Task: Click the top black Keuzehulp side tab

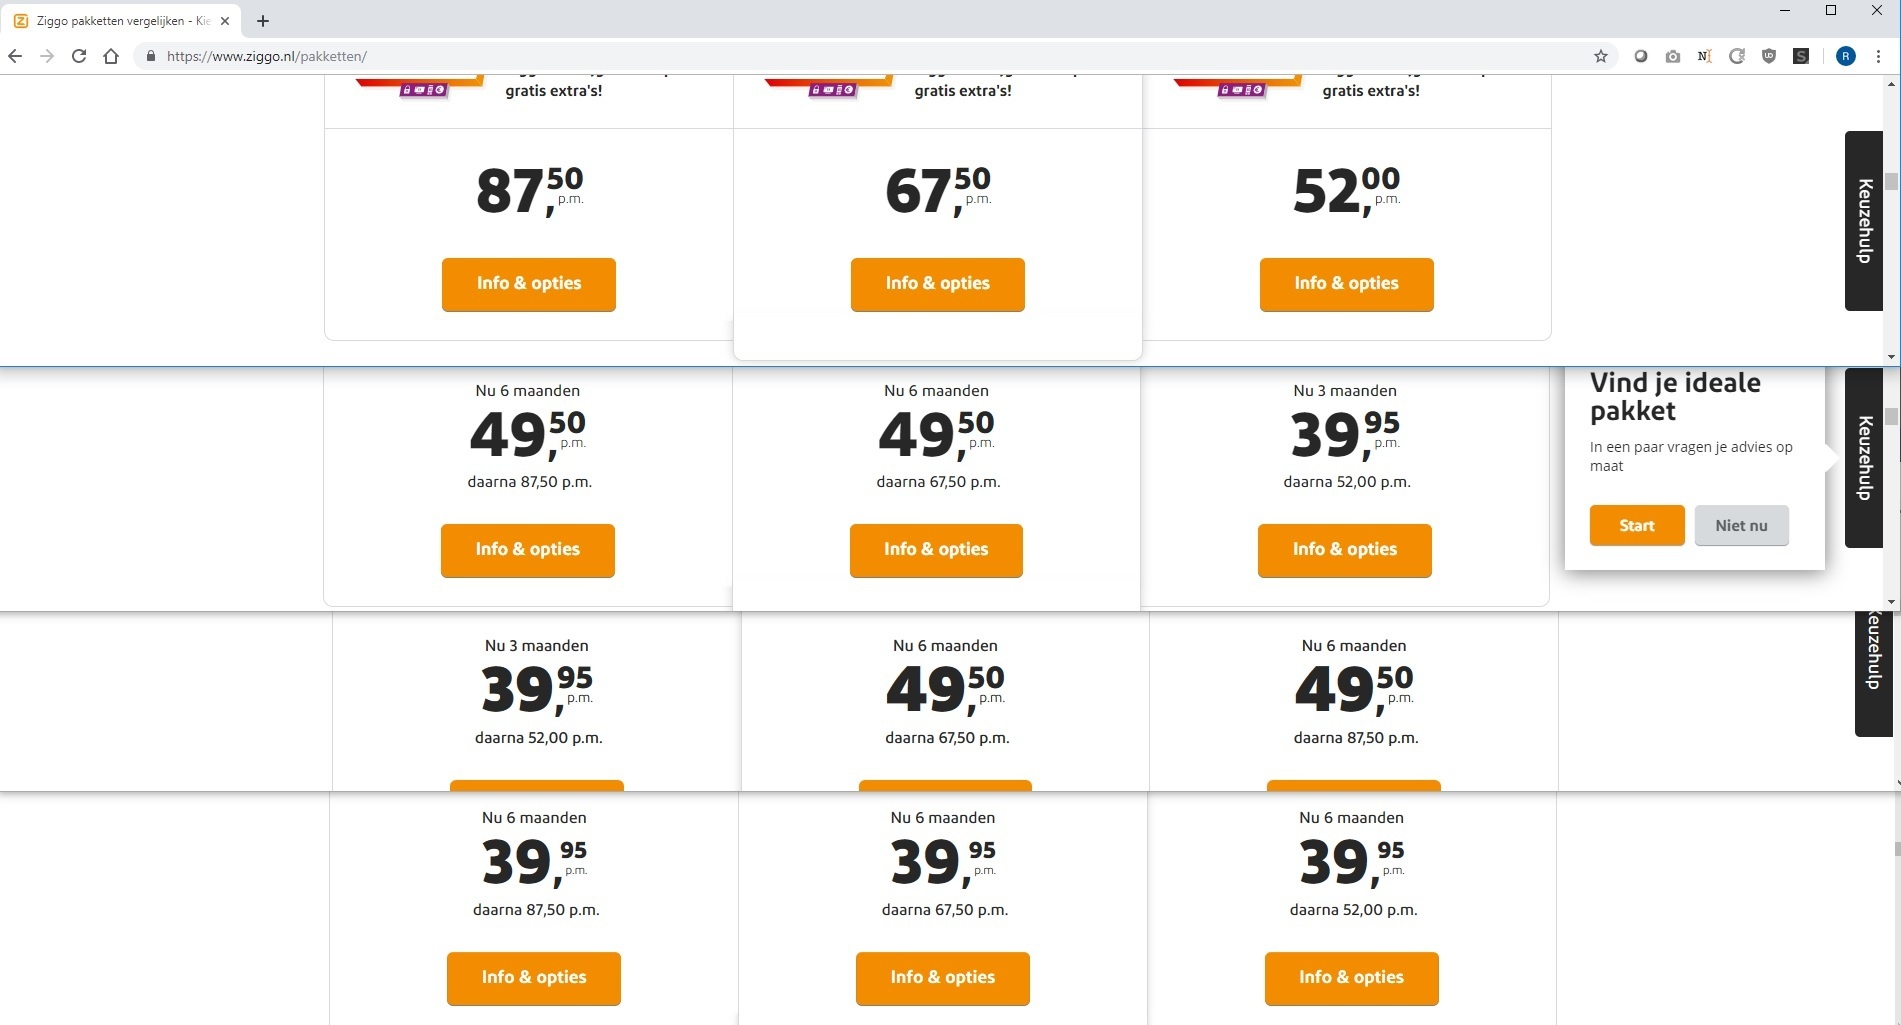Action: pyautogui.click(x=1864, y=221)
